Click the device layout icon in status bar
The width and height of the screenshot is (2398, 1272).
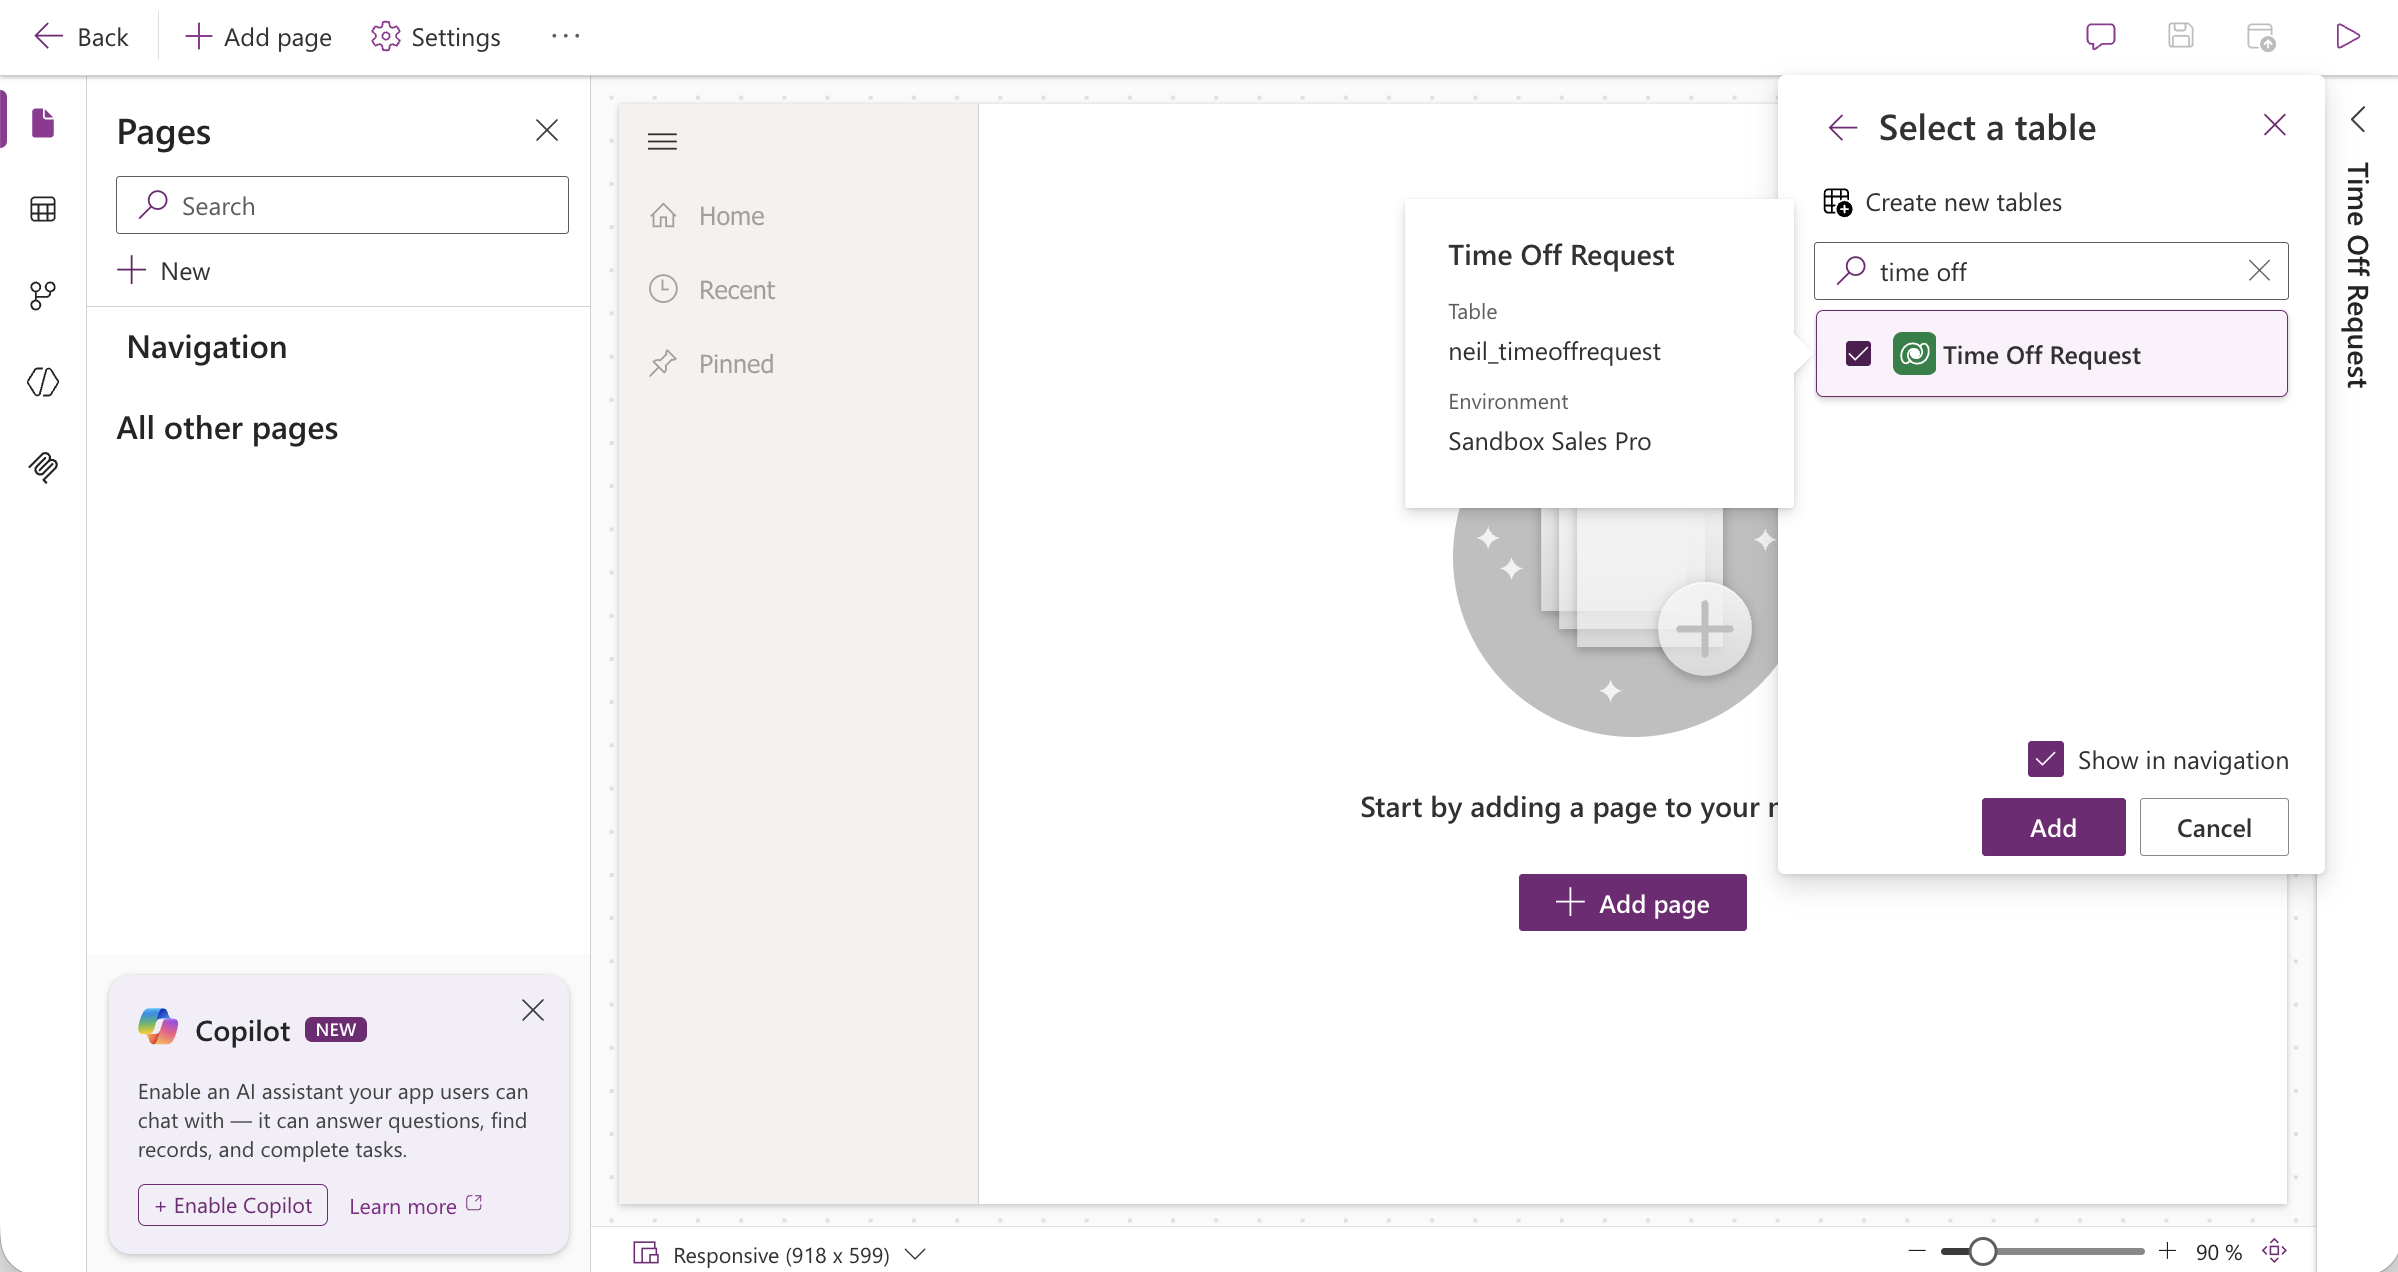tap(646, 1253)
